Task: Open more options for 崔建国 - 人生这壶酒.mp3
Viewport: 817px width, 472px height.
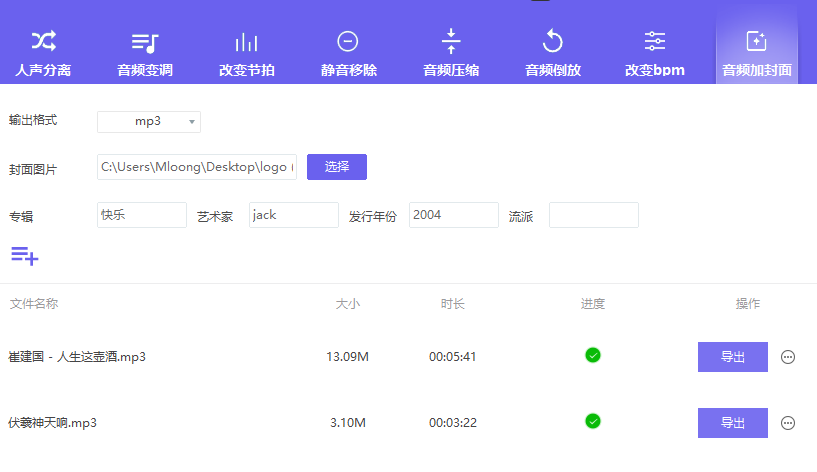Action: (x=788, y=357)
